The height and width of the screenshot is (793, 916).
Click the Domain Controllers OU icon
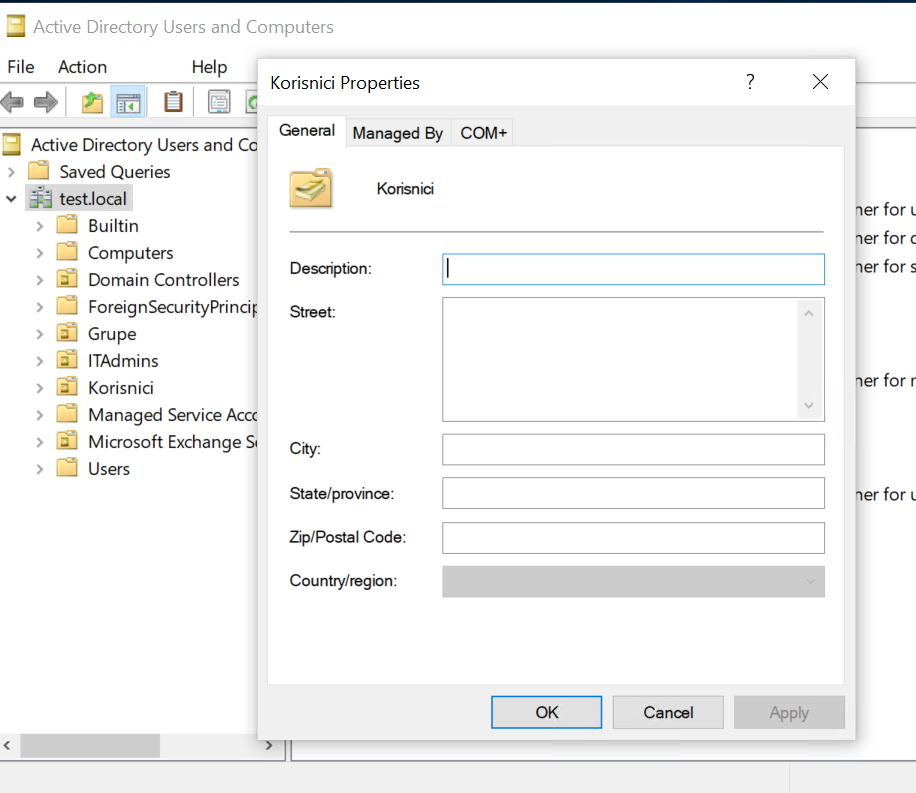tap(67, 279)
